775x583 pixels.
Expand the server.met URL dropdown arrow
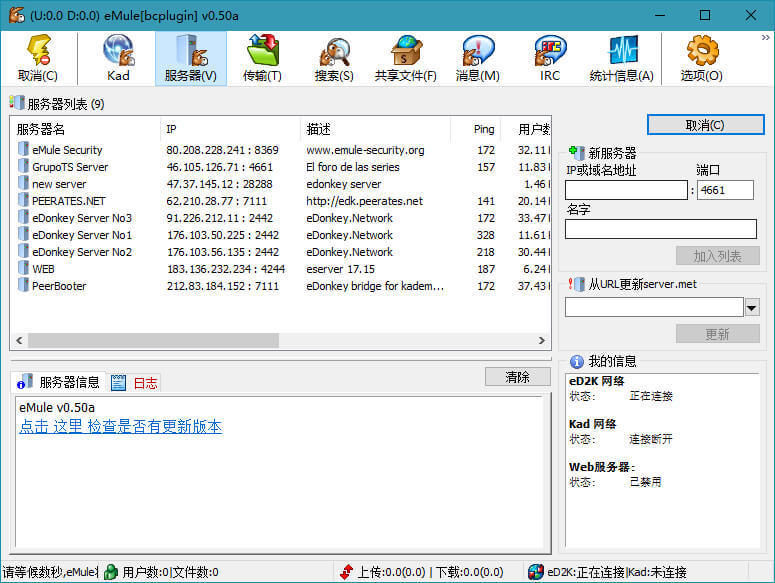click(752, 307)
